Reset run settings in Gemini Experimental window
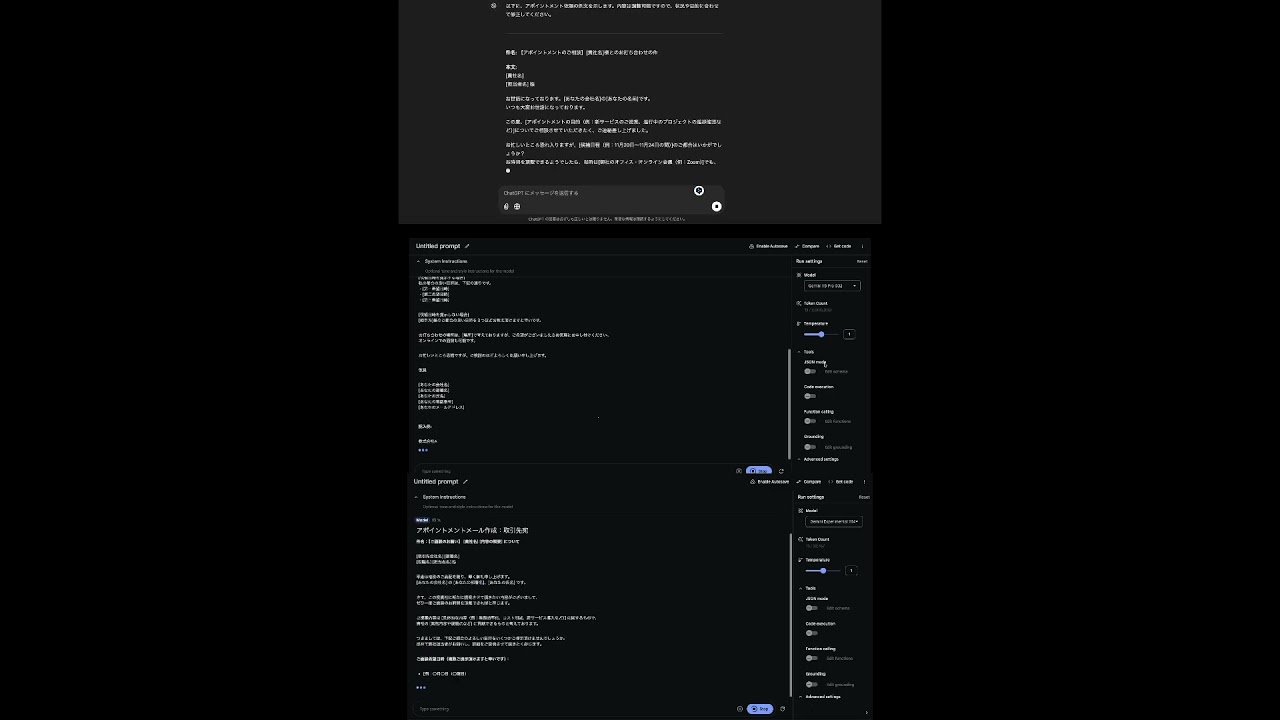 864,497
